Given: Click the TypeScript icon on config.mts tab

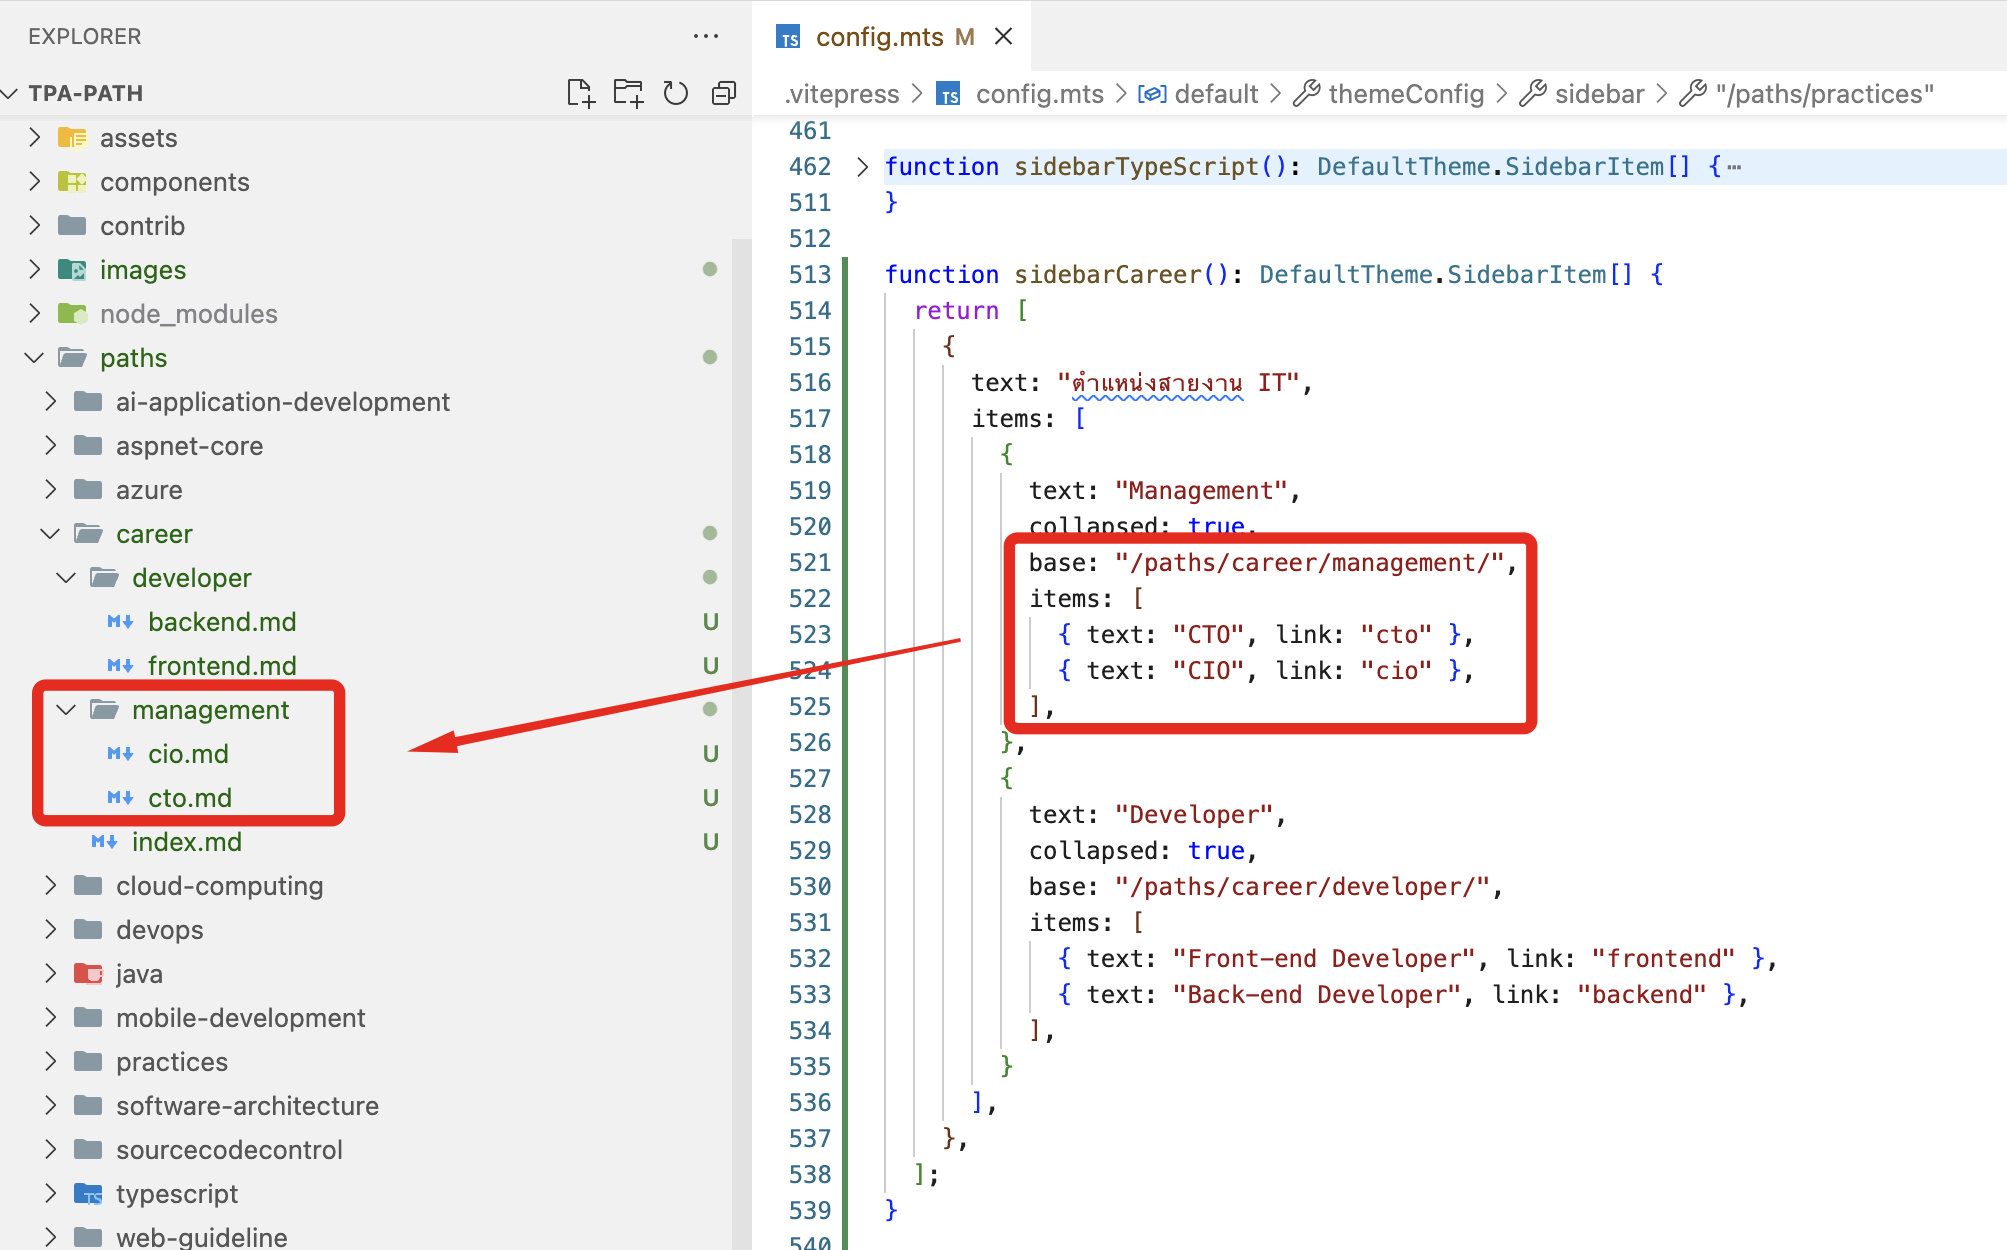Looking at the screenshot, I should (789, 38).
